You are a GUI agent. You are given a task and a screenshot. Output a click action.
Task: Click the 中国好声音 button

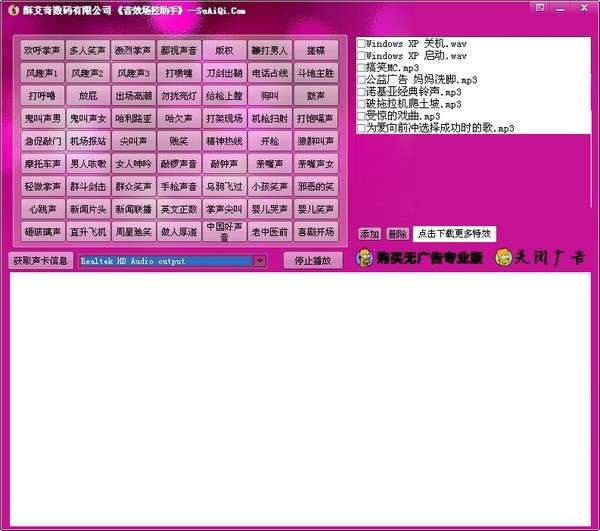point(224,231)
